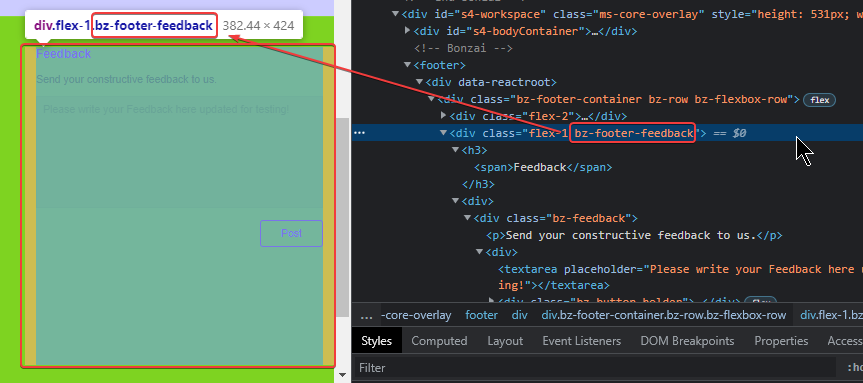Image resolution: width=863 pixels, height=383 pixels.
Task: Collapse the bz-feedback div node
Action: tap(467, 218)
